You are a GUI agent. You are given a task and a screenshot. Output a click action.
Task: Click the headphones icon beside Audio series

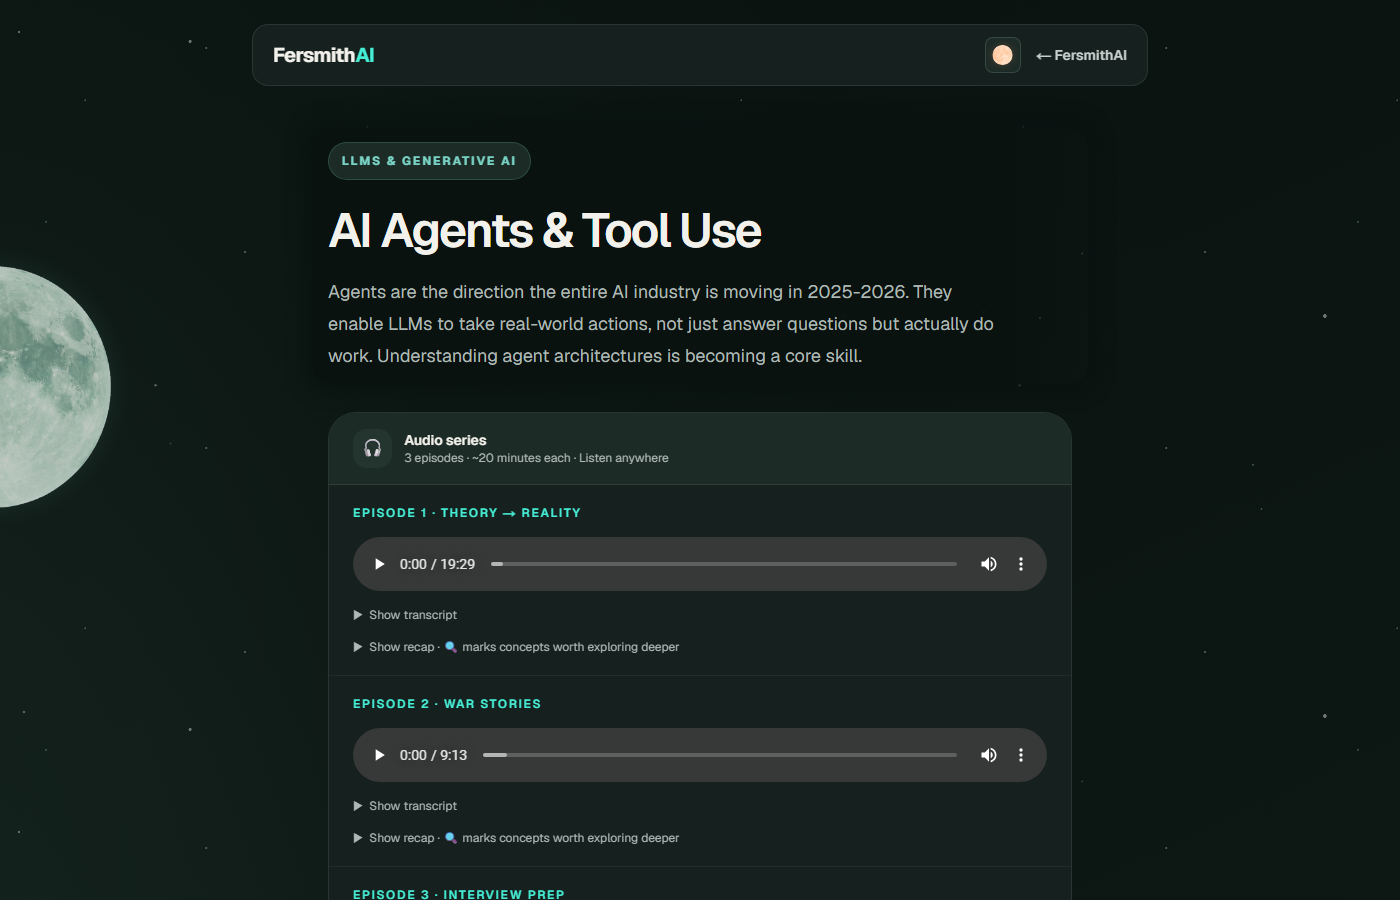(x=373, y=448)
